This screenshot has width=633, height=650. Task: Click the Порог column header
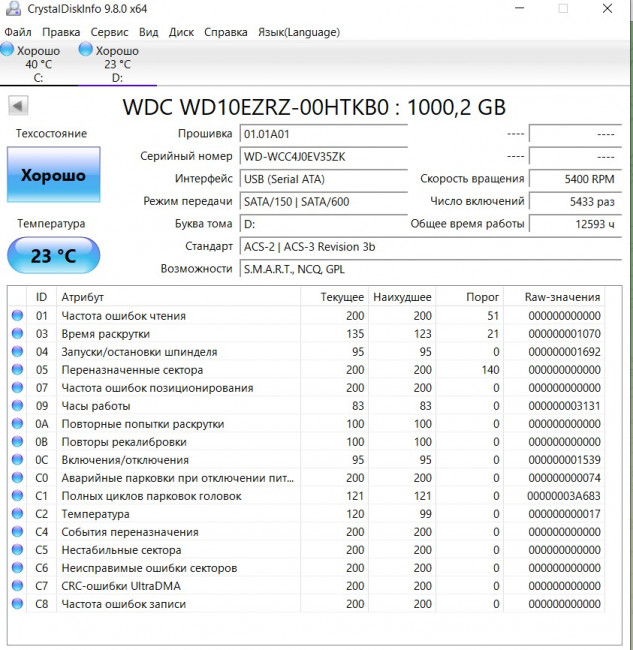[x=469, y=297]
